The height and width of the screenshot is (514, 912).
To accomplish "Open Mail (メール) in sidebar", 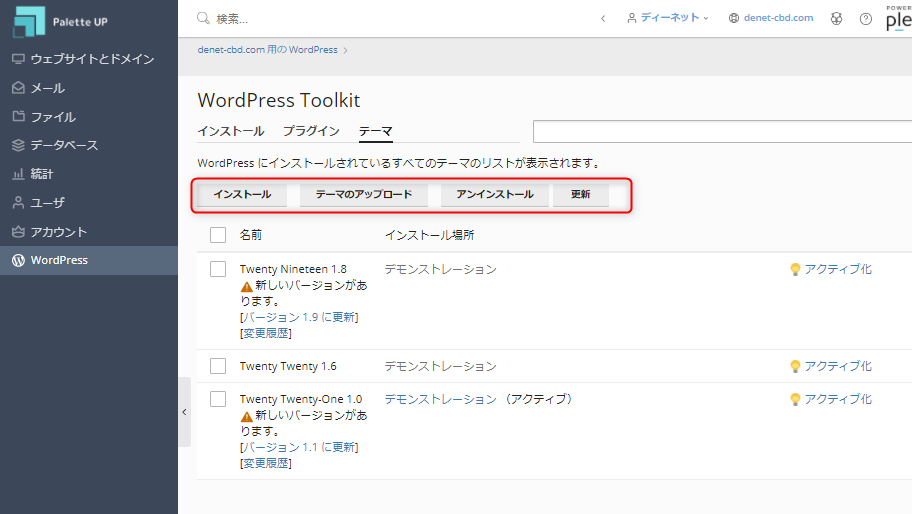I will pos(89,88).
